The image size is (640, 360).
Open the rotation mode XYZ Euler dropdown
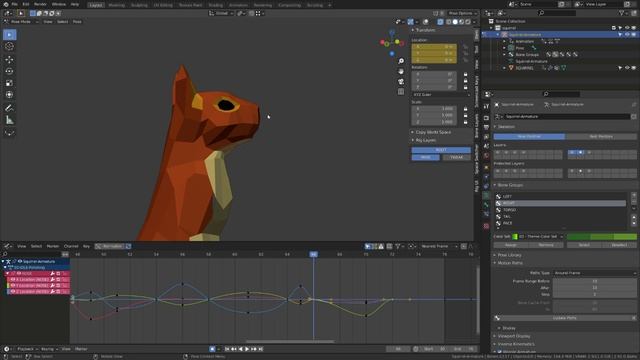tap(441, 94)
